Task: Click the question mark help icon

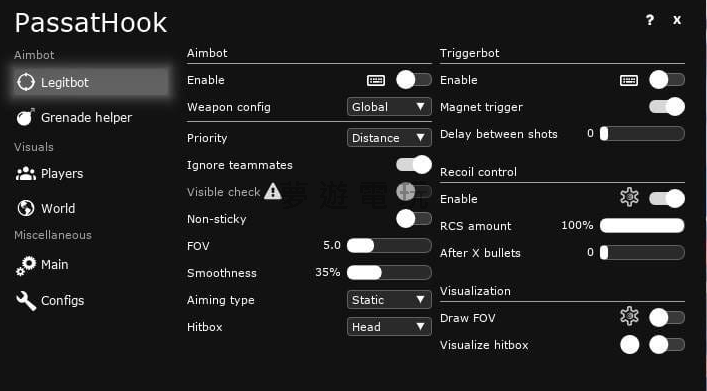Action: click(x=649, y=20)
